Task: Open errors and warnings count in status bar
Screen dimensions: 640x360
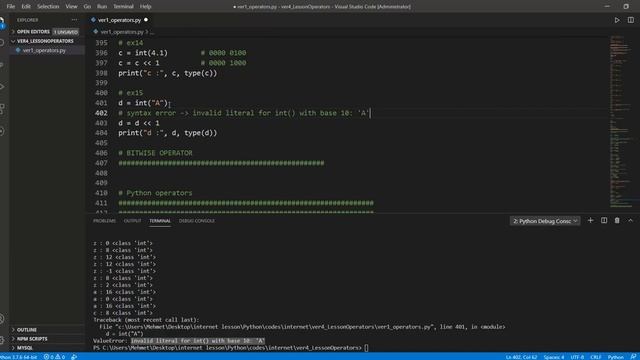Action: click(54, 357)
